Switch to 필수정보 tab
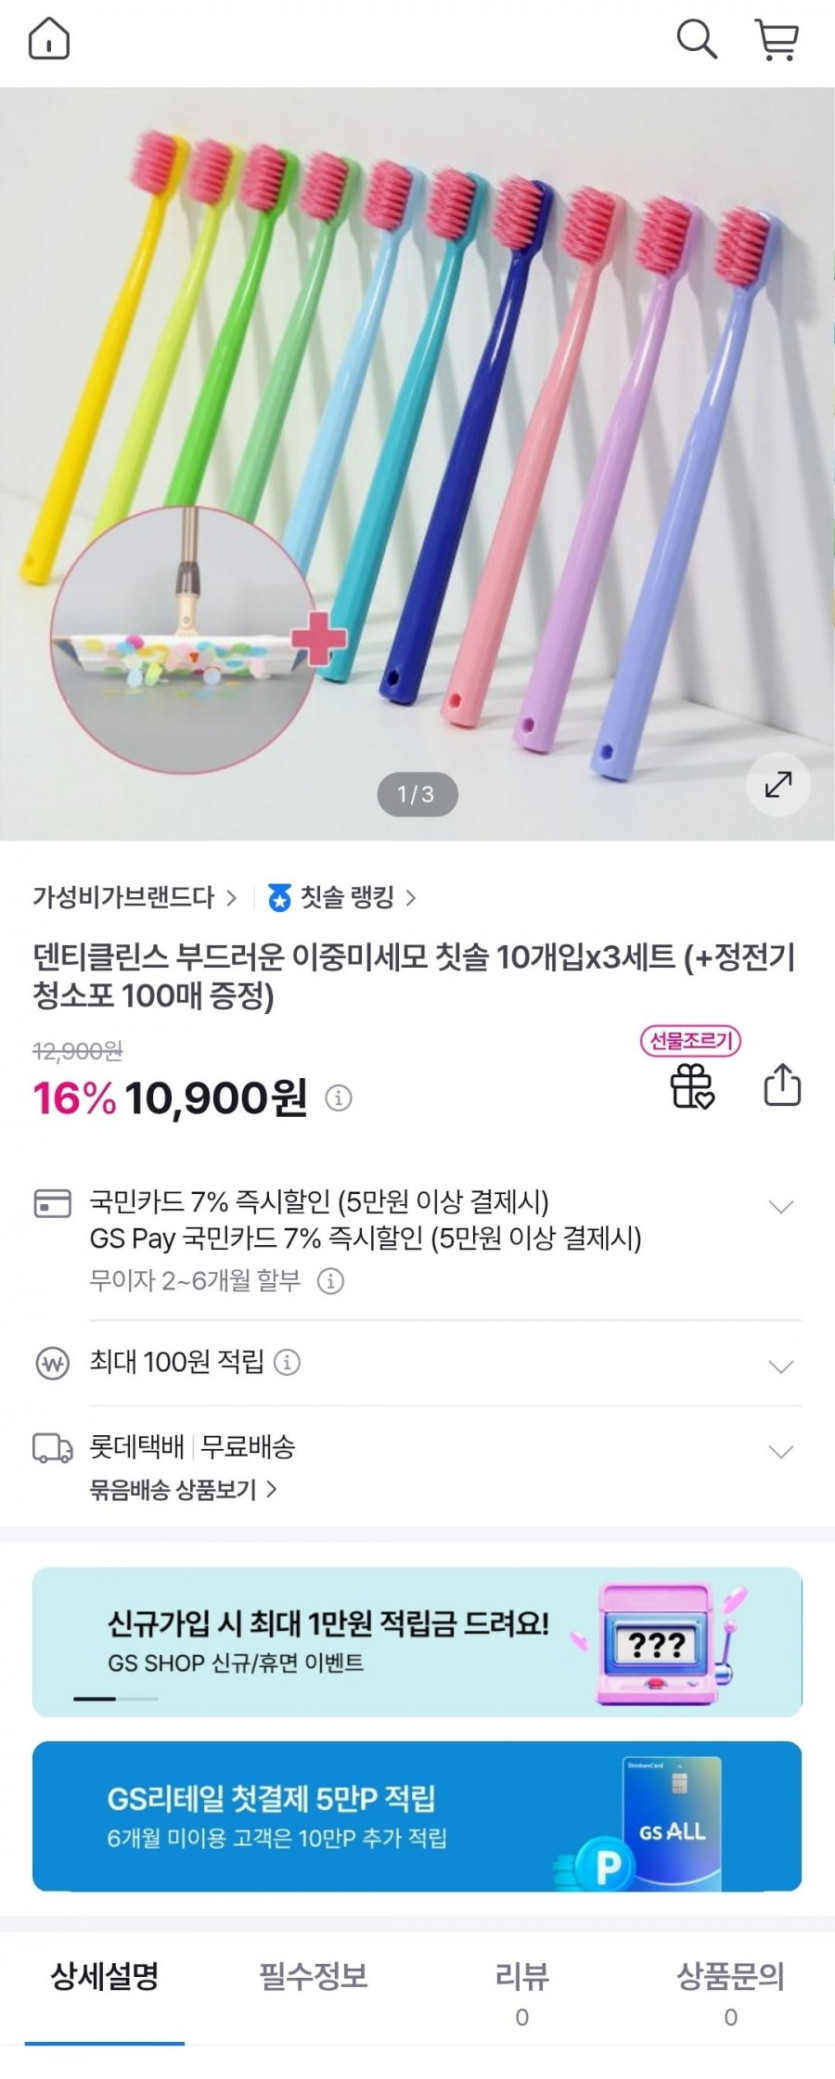 pos(313,1976)
